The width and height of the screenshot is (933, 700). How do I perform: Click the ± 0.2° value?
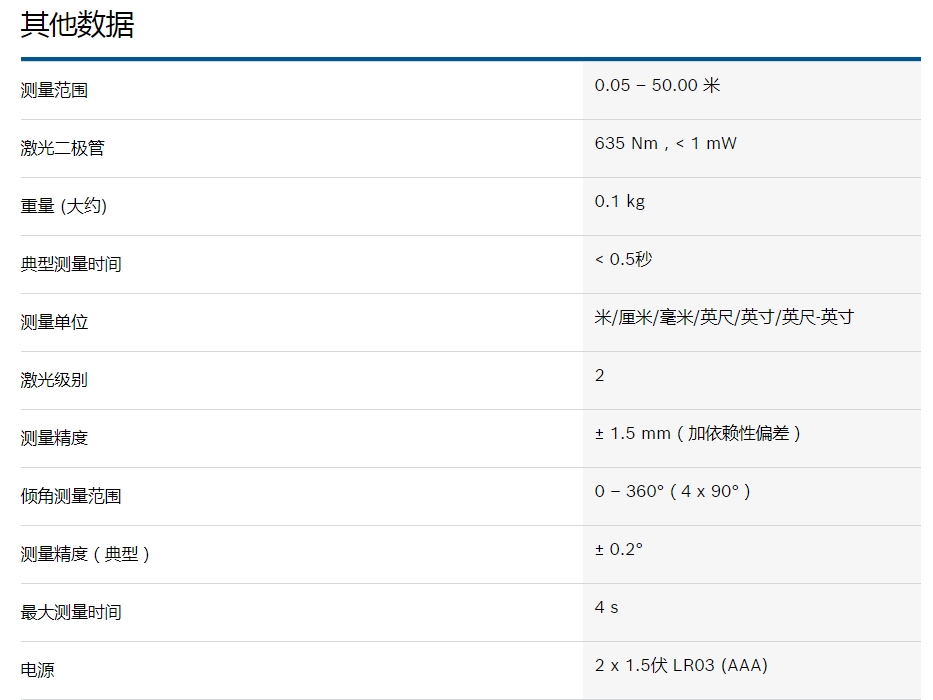[x=619, y=549]
